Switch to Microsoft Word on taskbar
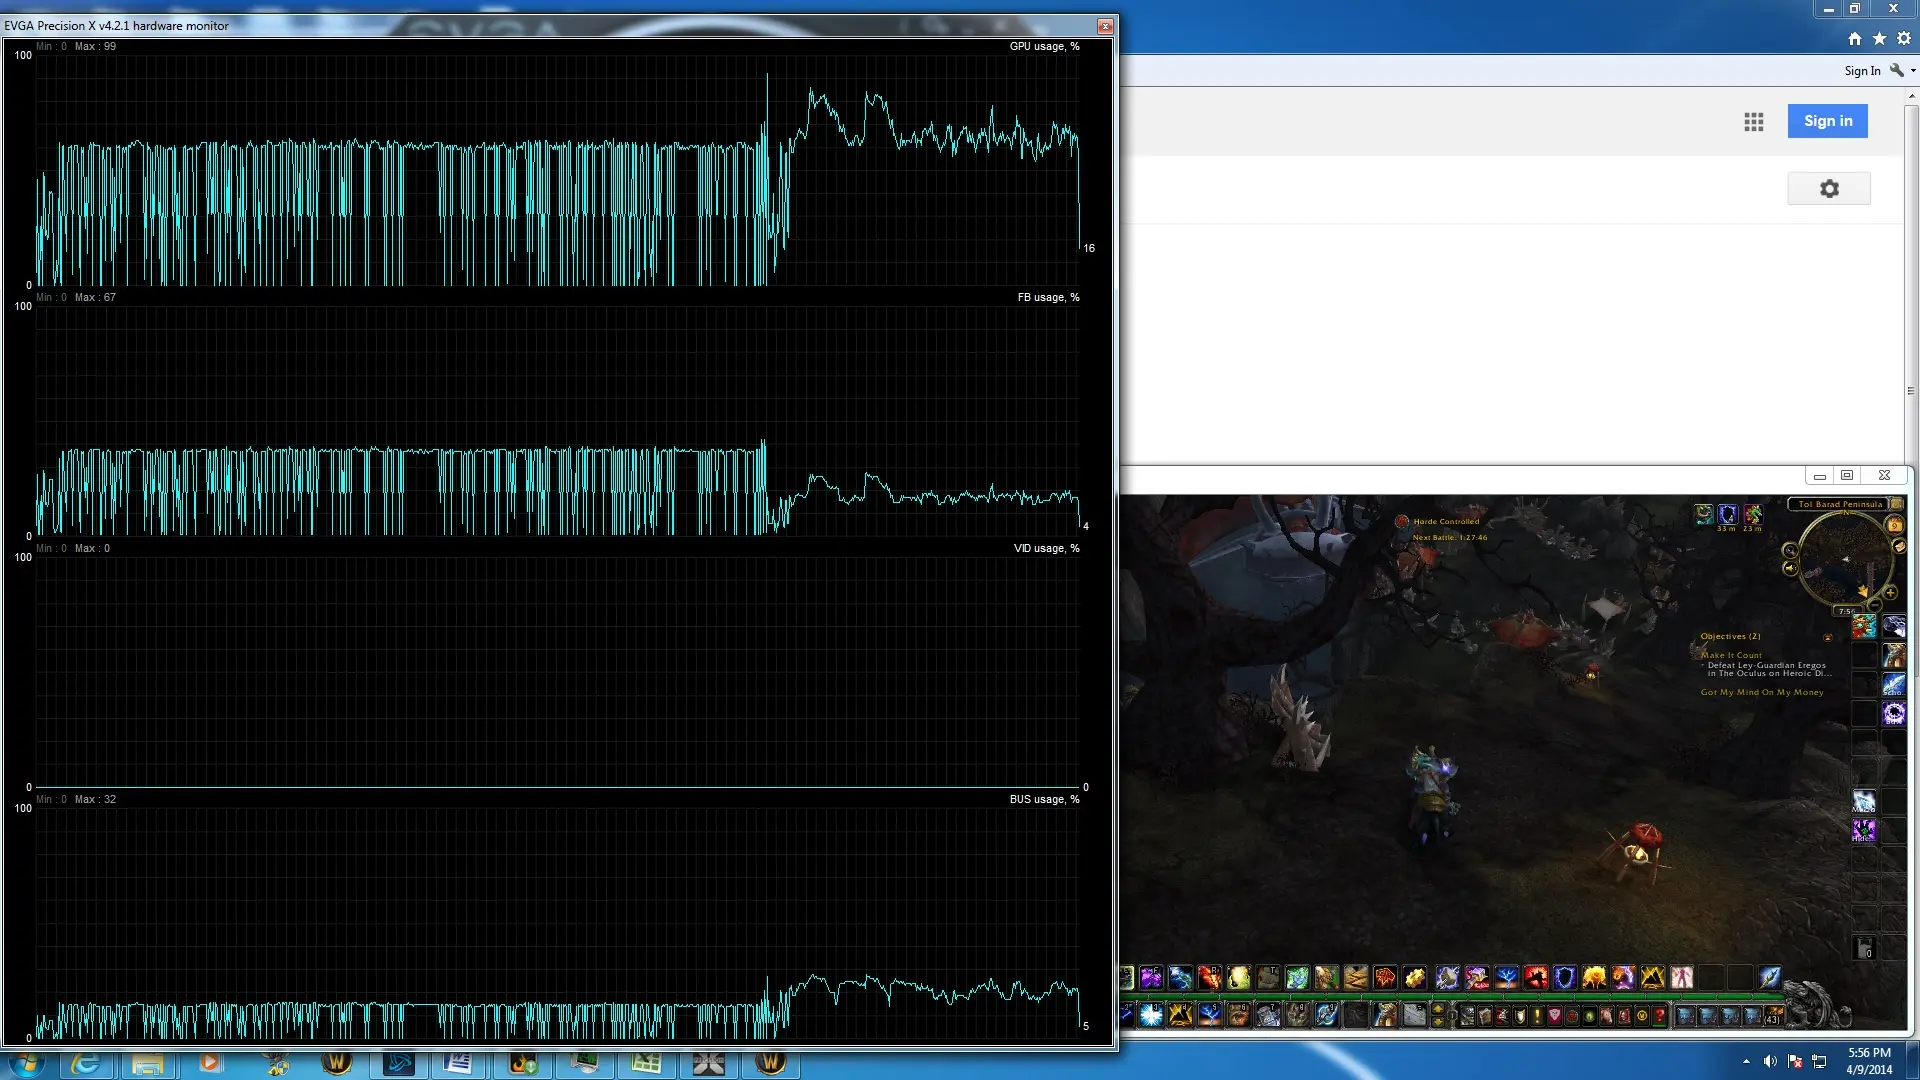This screenshot has width=1920, height=1080. click(458, 1063)
